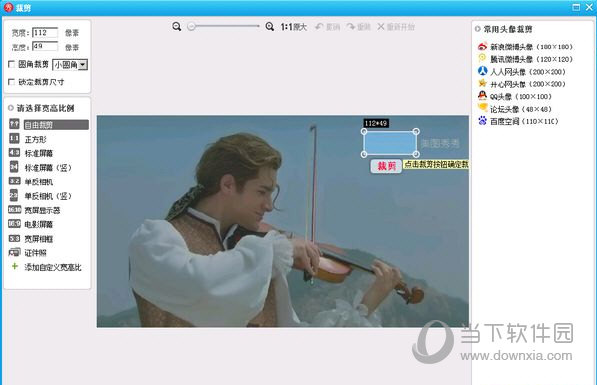Viewport: 597px width, 385px height.
Task: Pick the 论坛头像 48×48 preset
Action: [x=515, y=109]
